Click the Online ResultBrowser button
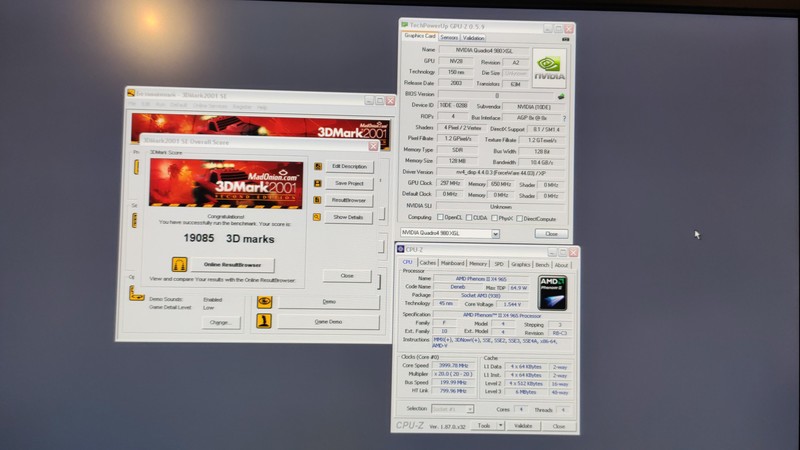 [232, 265]
